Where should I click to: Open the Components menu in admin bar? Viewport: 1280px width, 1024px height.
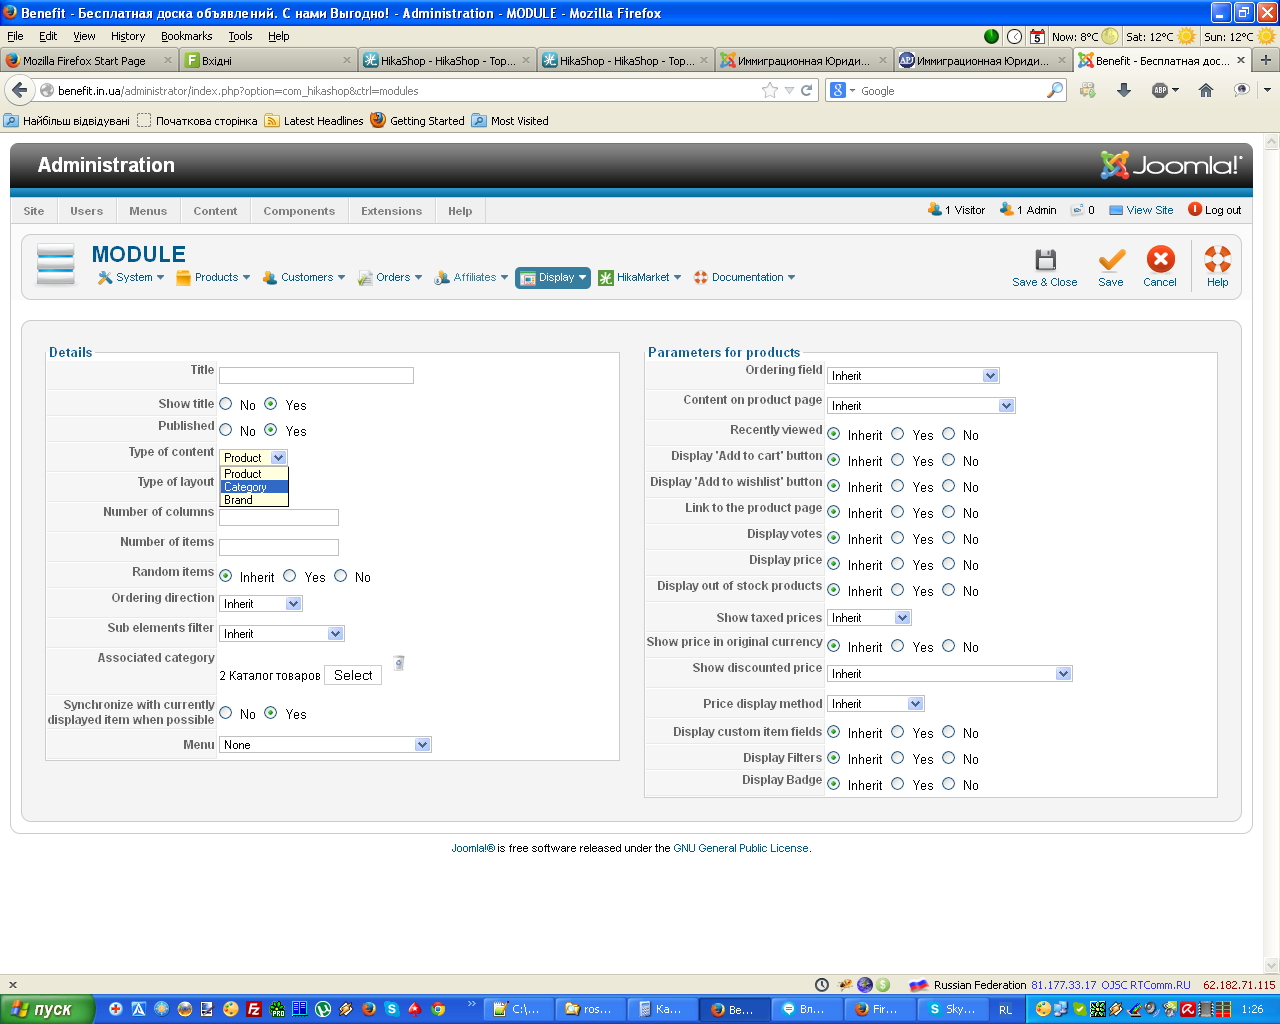[299, 211]
